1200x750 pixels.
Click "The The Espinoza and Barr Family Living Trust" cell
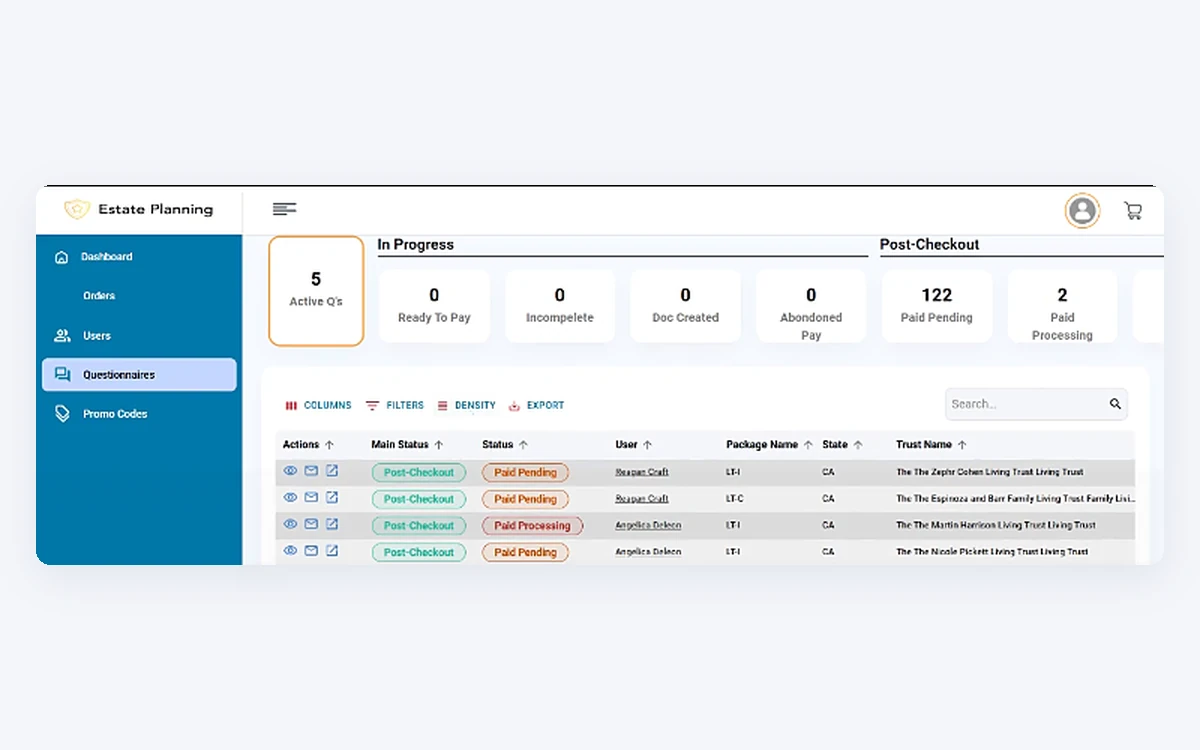pyautogui.click(x=1016, y=499)
